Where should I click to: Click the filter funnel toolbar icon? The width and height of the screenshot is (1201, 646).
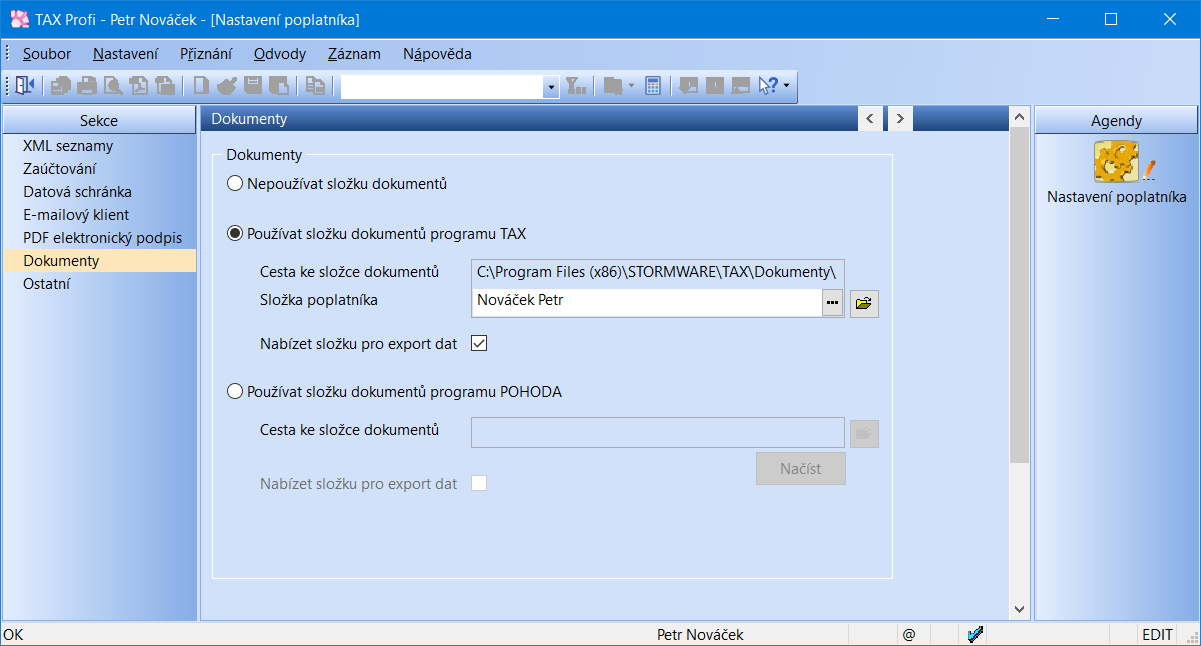(576, 86)
